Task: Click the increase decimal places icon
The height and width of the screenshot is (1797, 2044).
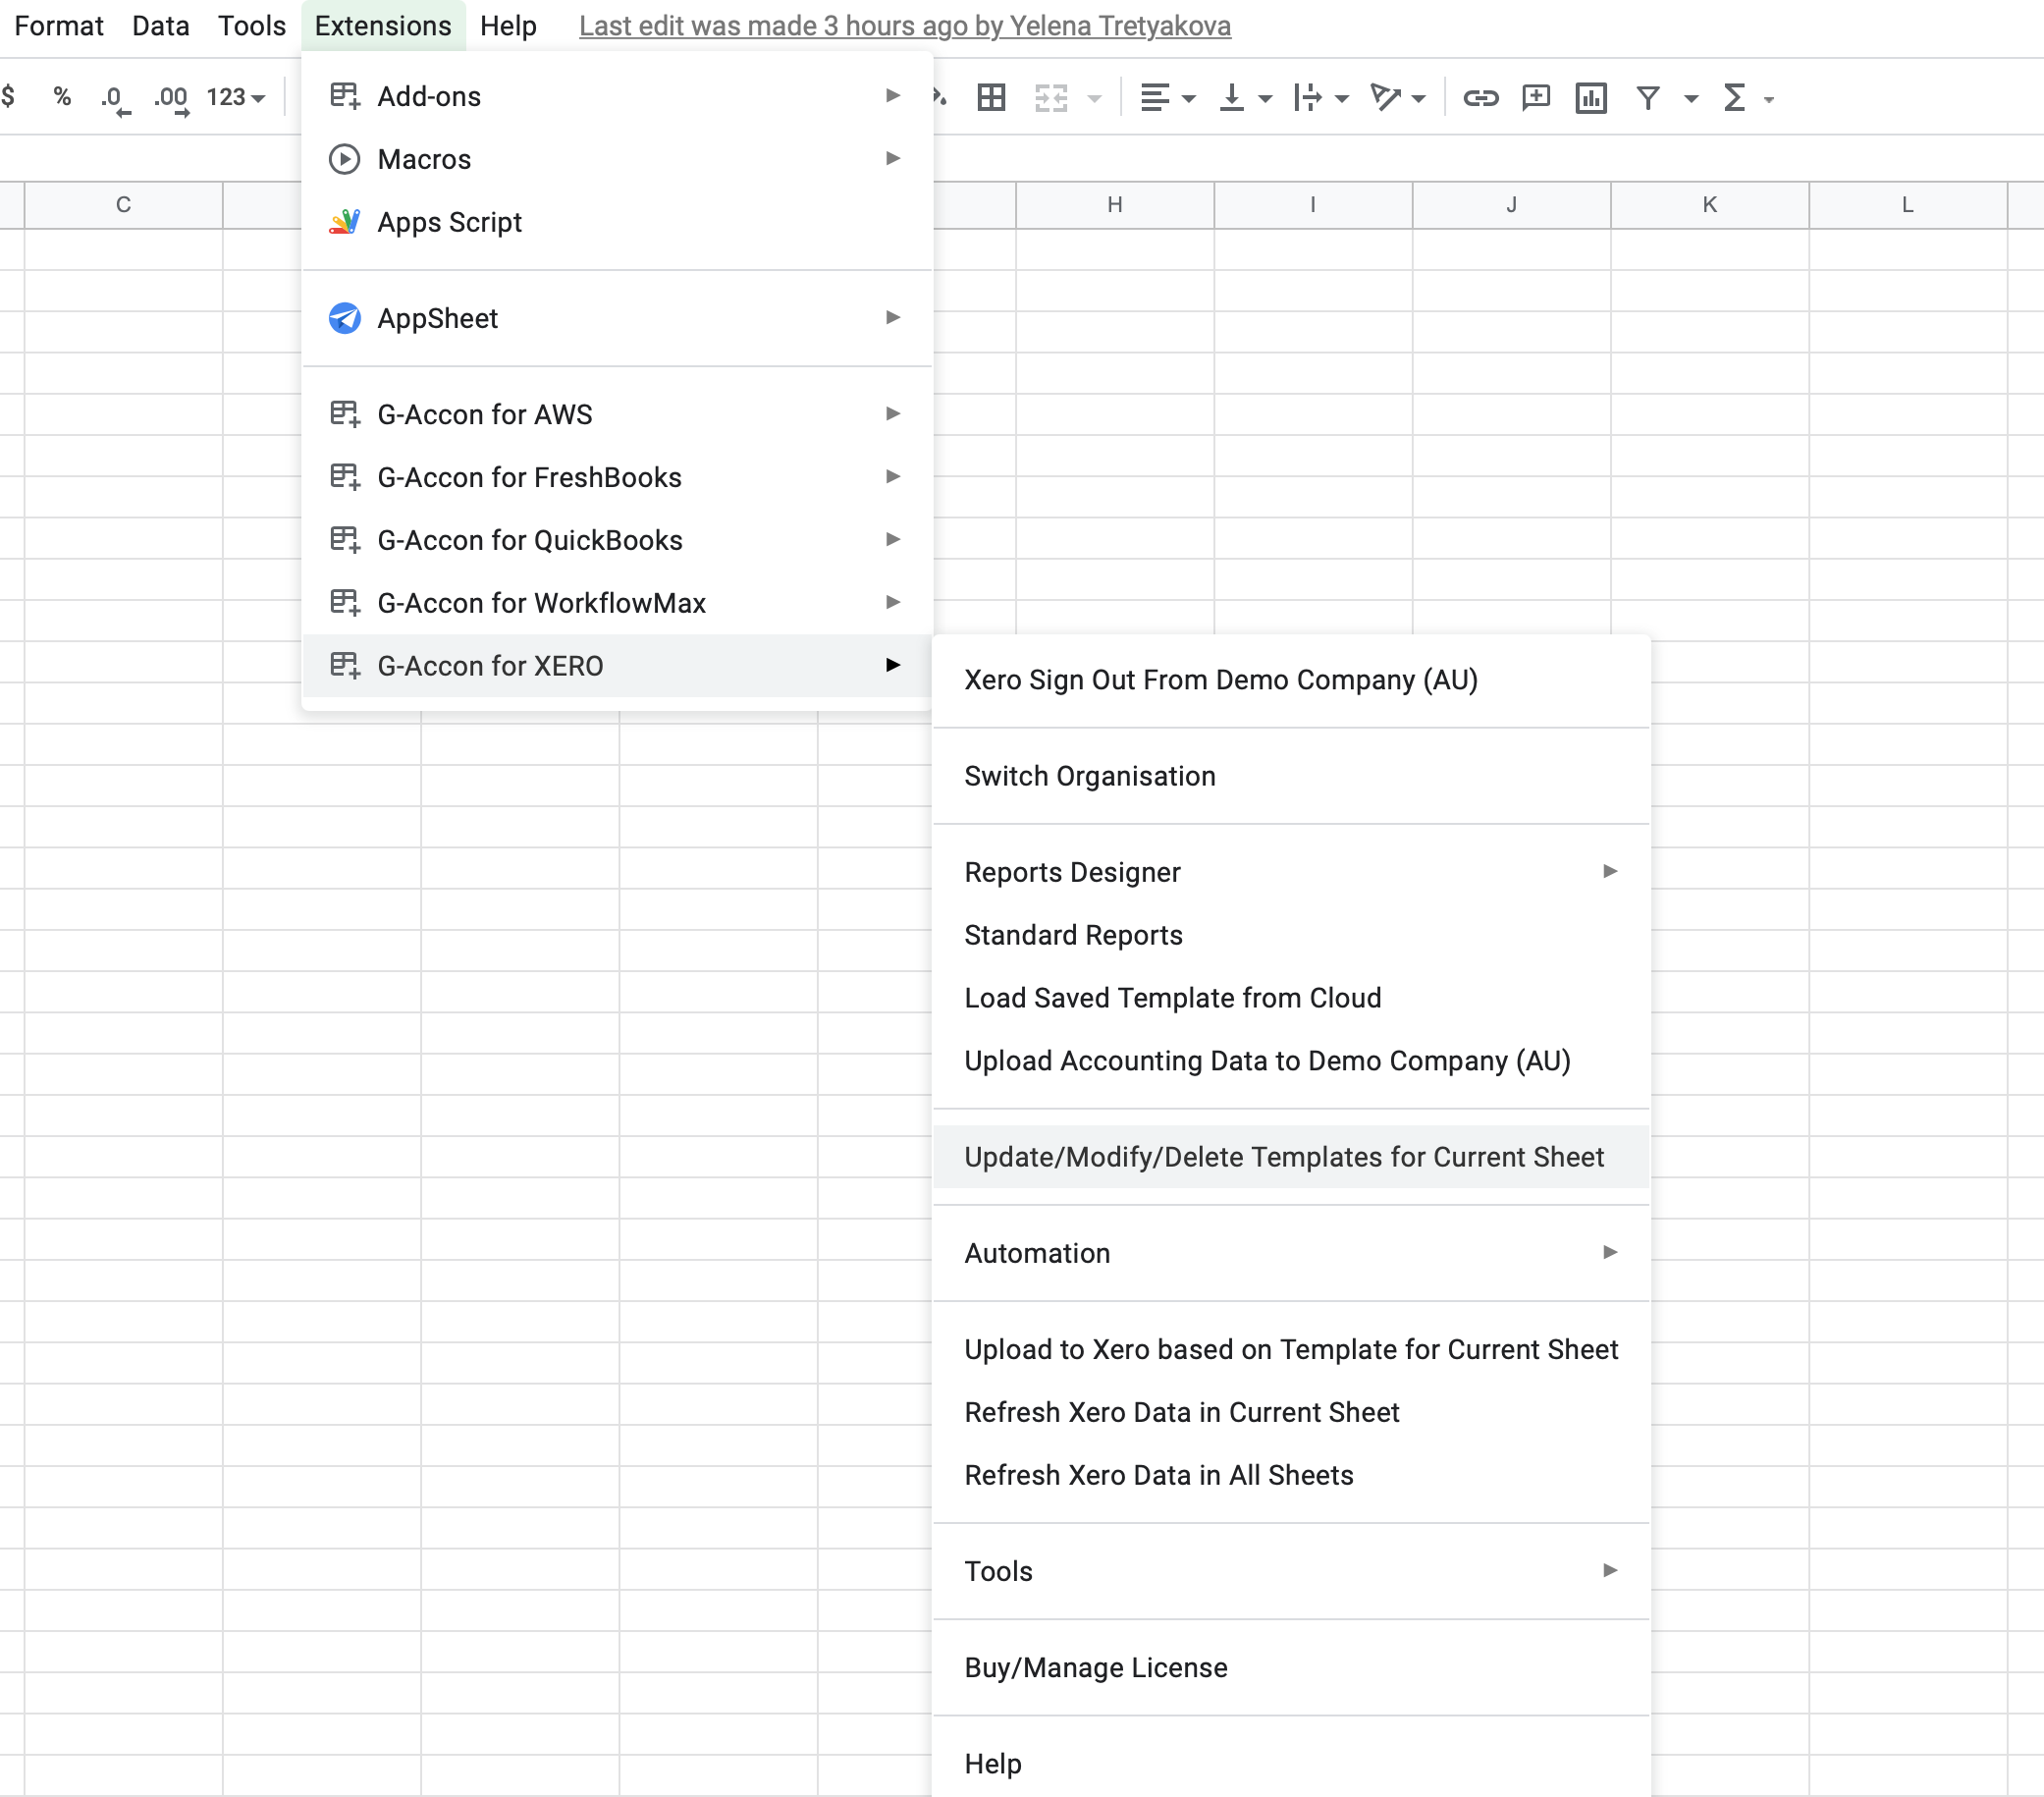Action: tap(171, 98)
